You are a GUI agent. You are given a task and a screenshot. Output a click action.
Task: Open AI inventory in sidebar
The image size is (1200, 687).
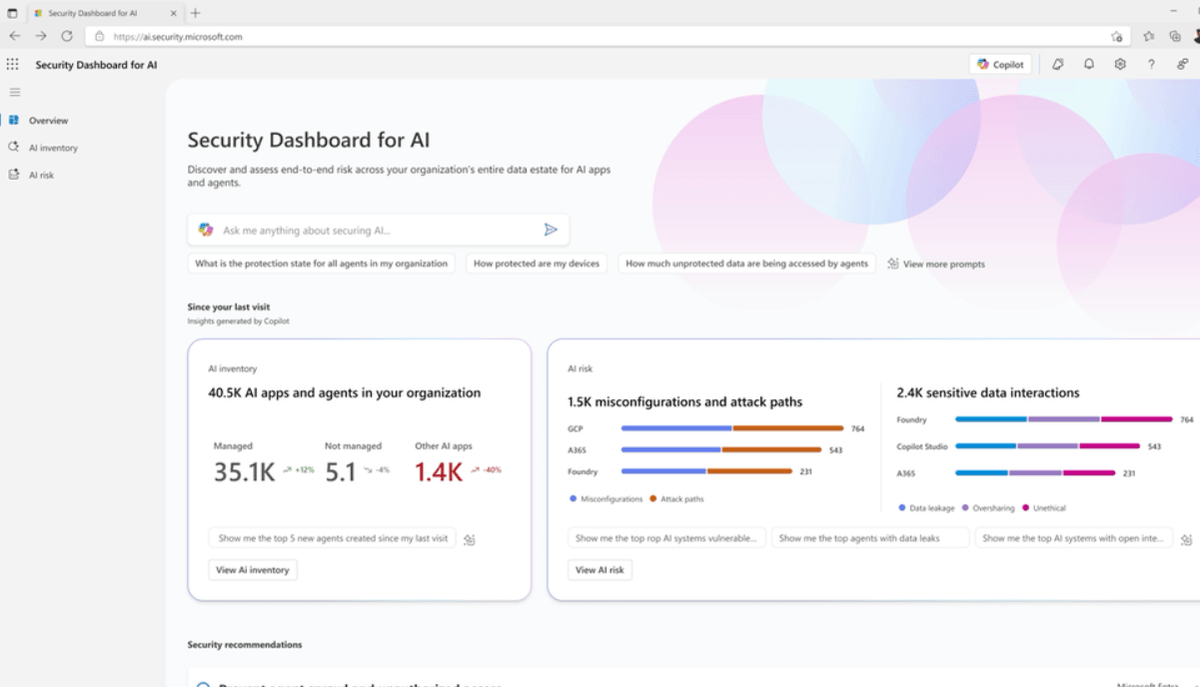click(53, 148)
